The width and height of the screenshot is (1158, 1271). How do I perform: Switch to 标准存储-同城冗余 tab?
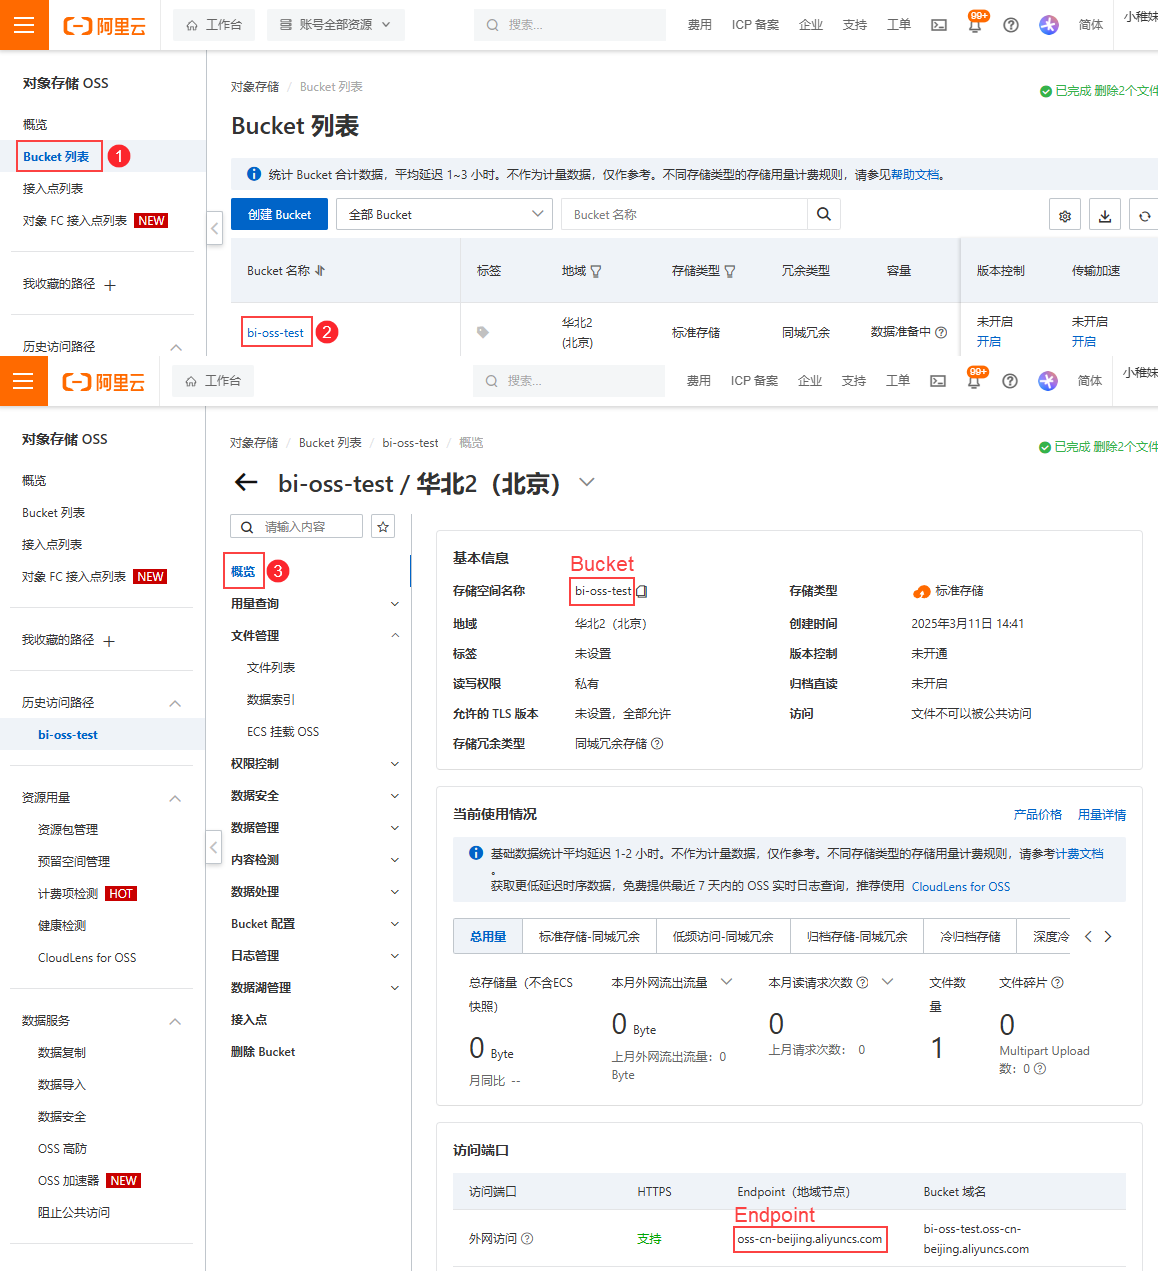pyautogui.click(x=589, y=936)
